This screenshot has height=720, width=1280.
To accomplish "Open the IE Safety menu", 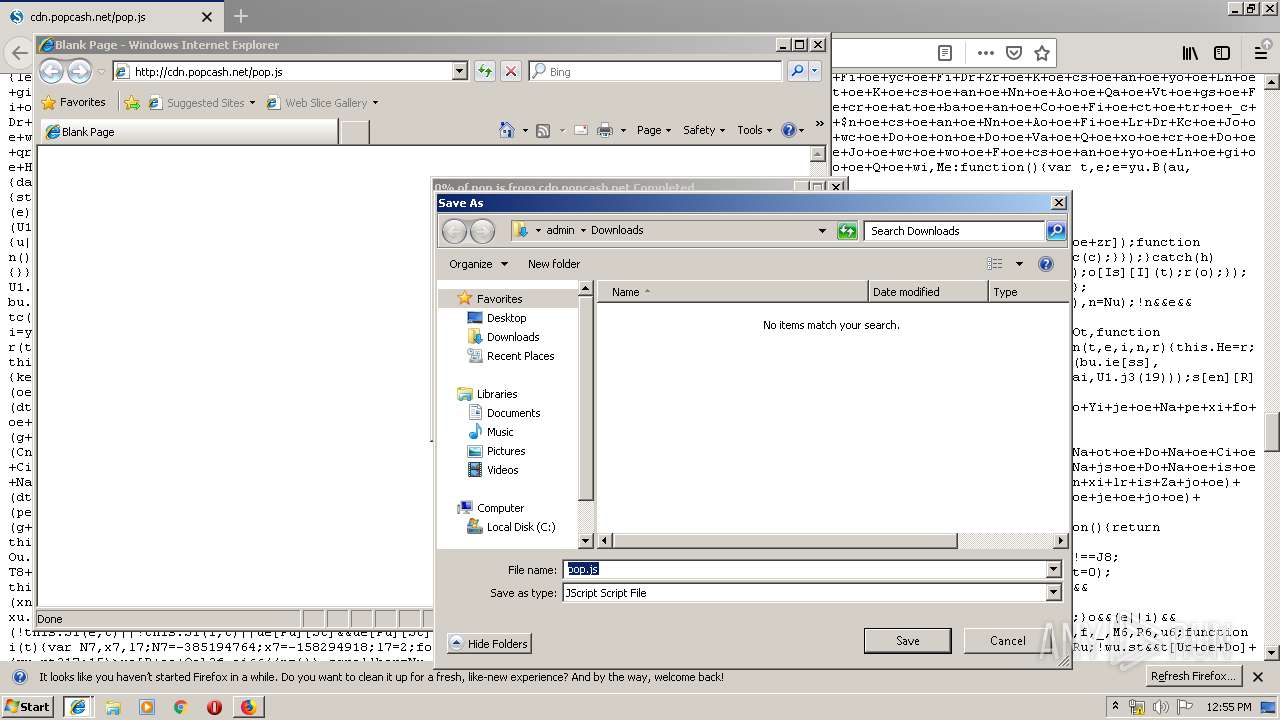I will (x=704, y=130).
